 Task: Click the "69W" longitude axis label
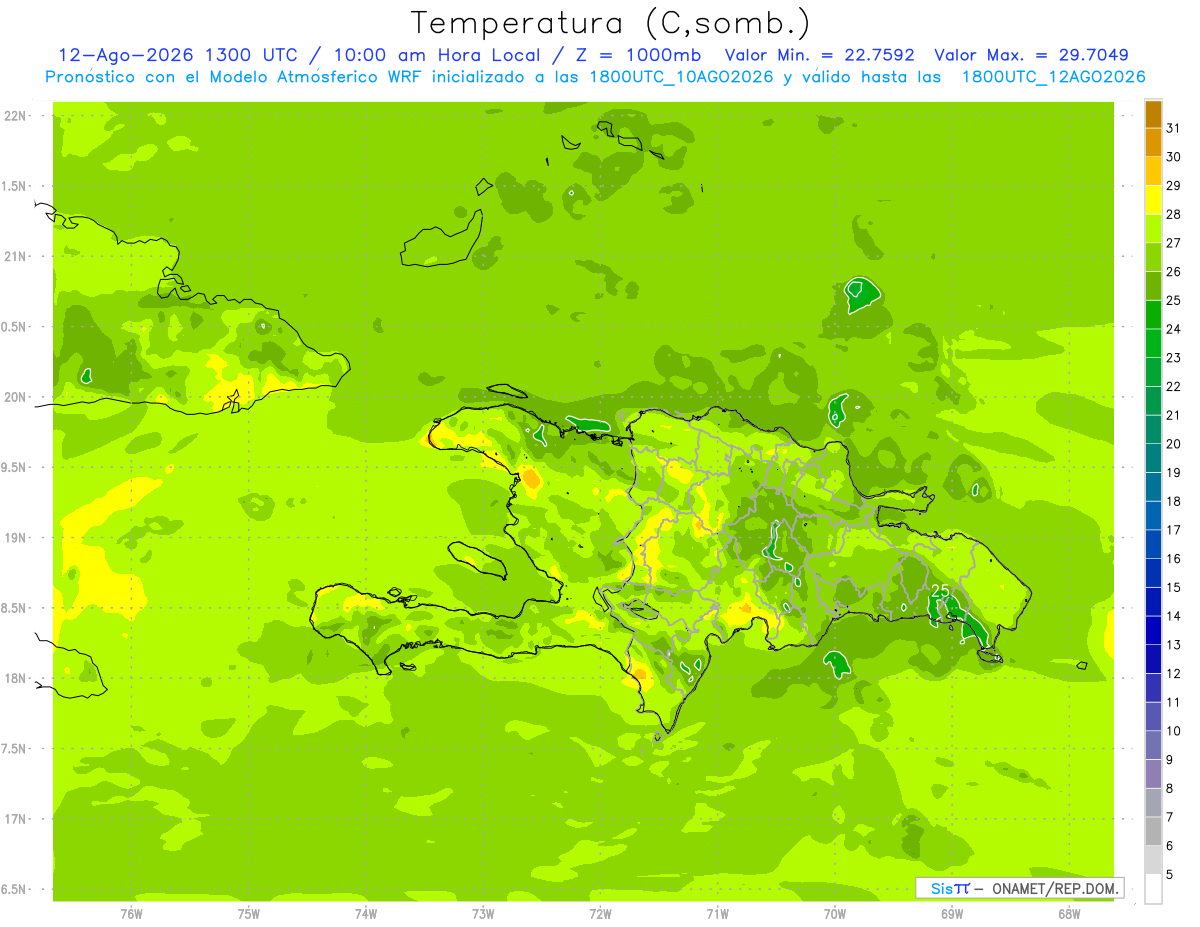[x=952, y=914]
